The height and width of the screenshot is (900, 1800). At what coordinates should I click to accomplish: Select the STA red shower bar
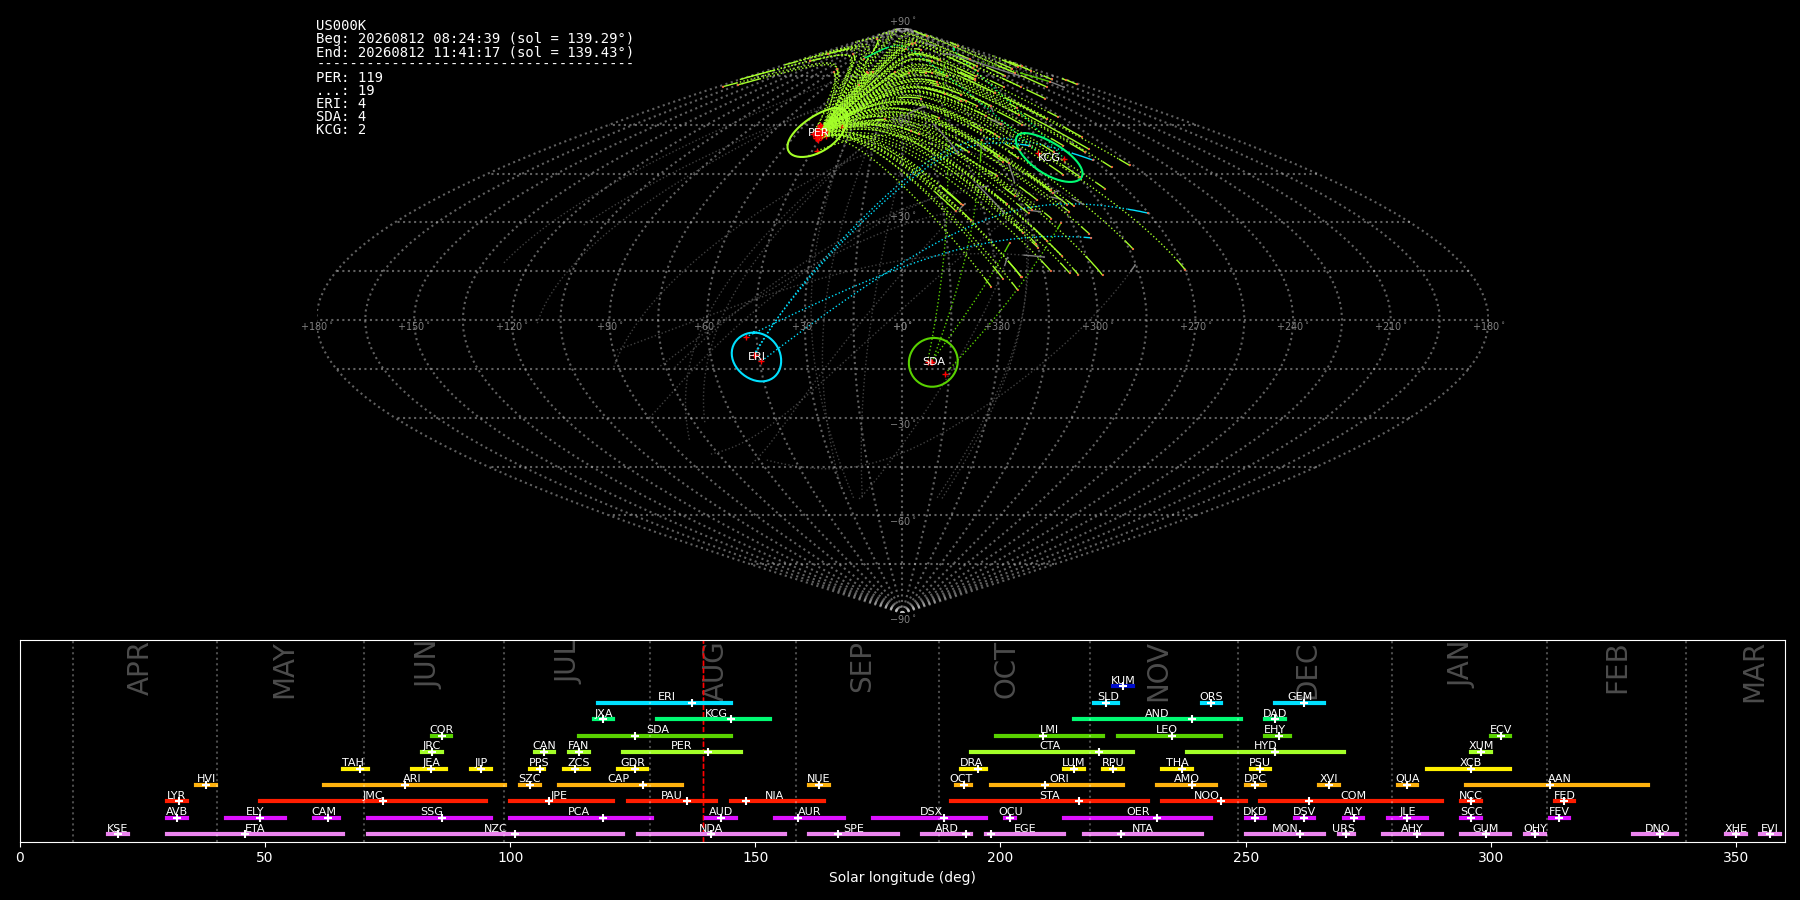[1049, 801]
